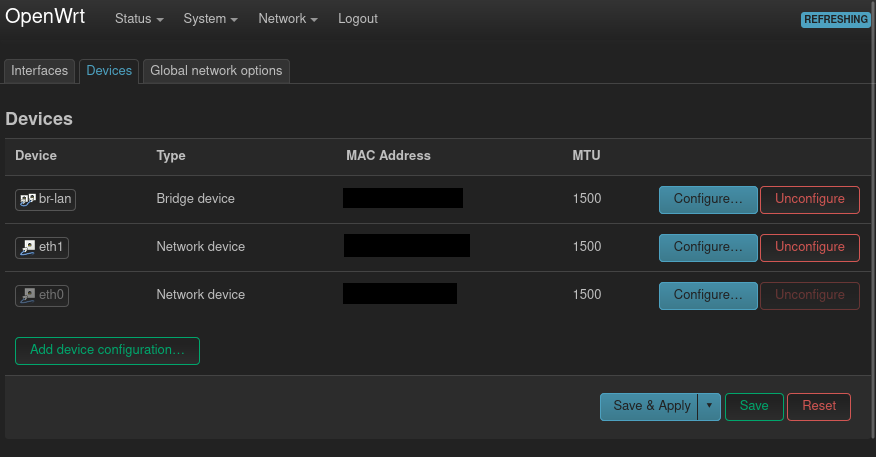Click the Device column header

tap(36, 155)
